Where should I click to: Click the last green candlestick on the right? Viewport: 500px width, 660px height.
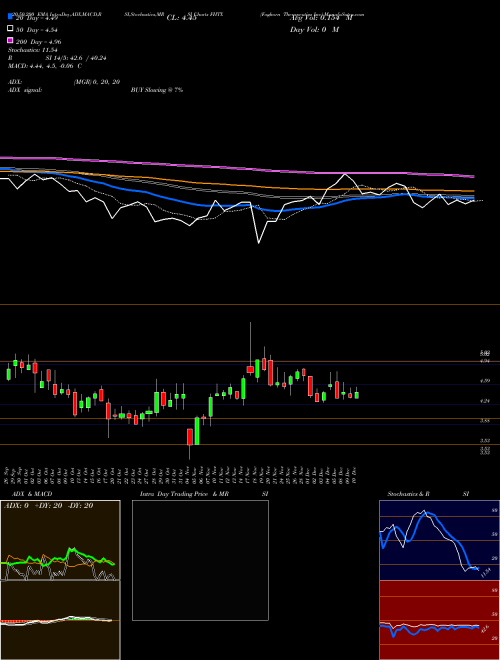pos(357,395)
